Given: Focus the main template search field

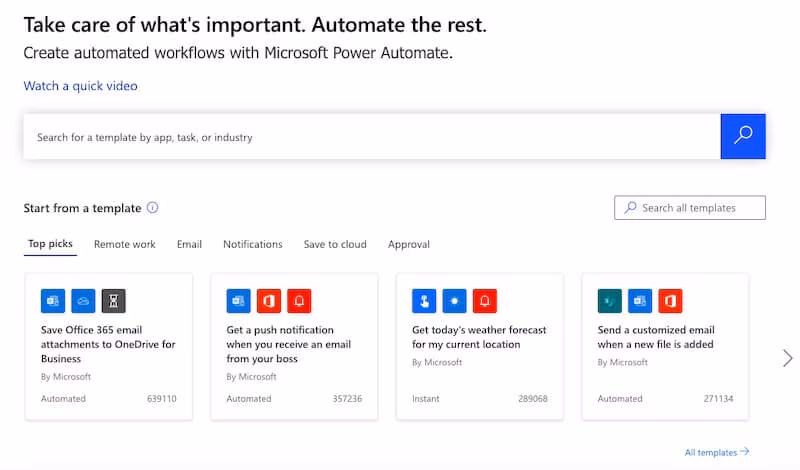Looking at the screenshot, I should coord(370,137).
